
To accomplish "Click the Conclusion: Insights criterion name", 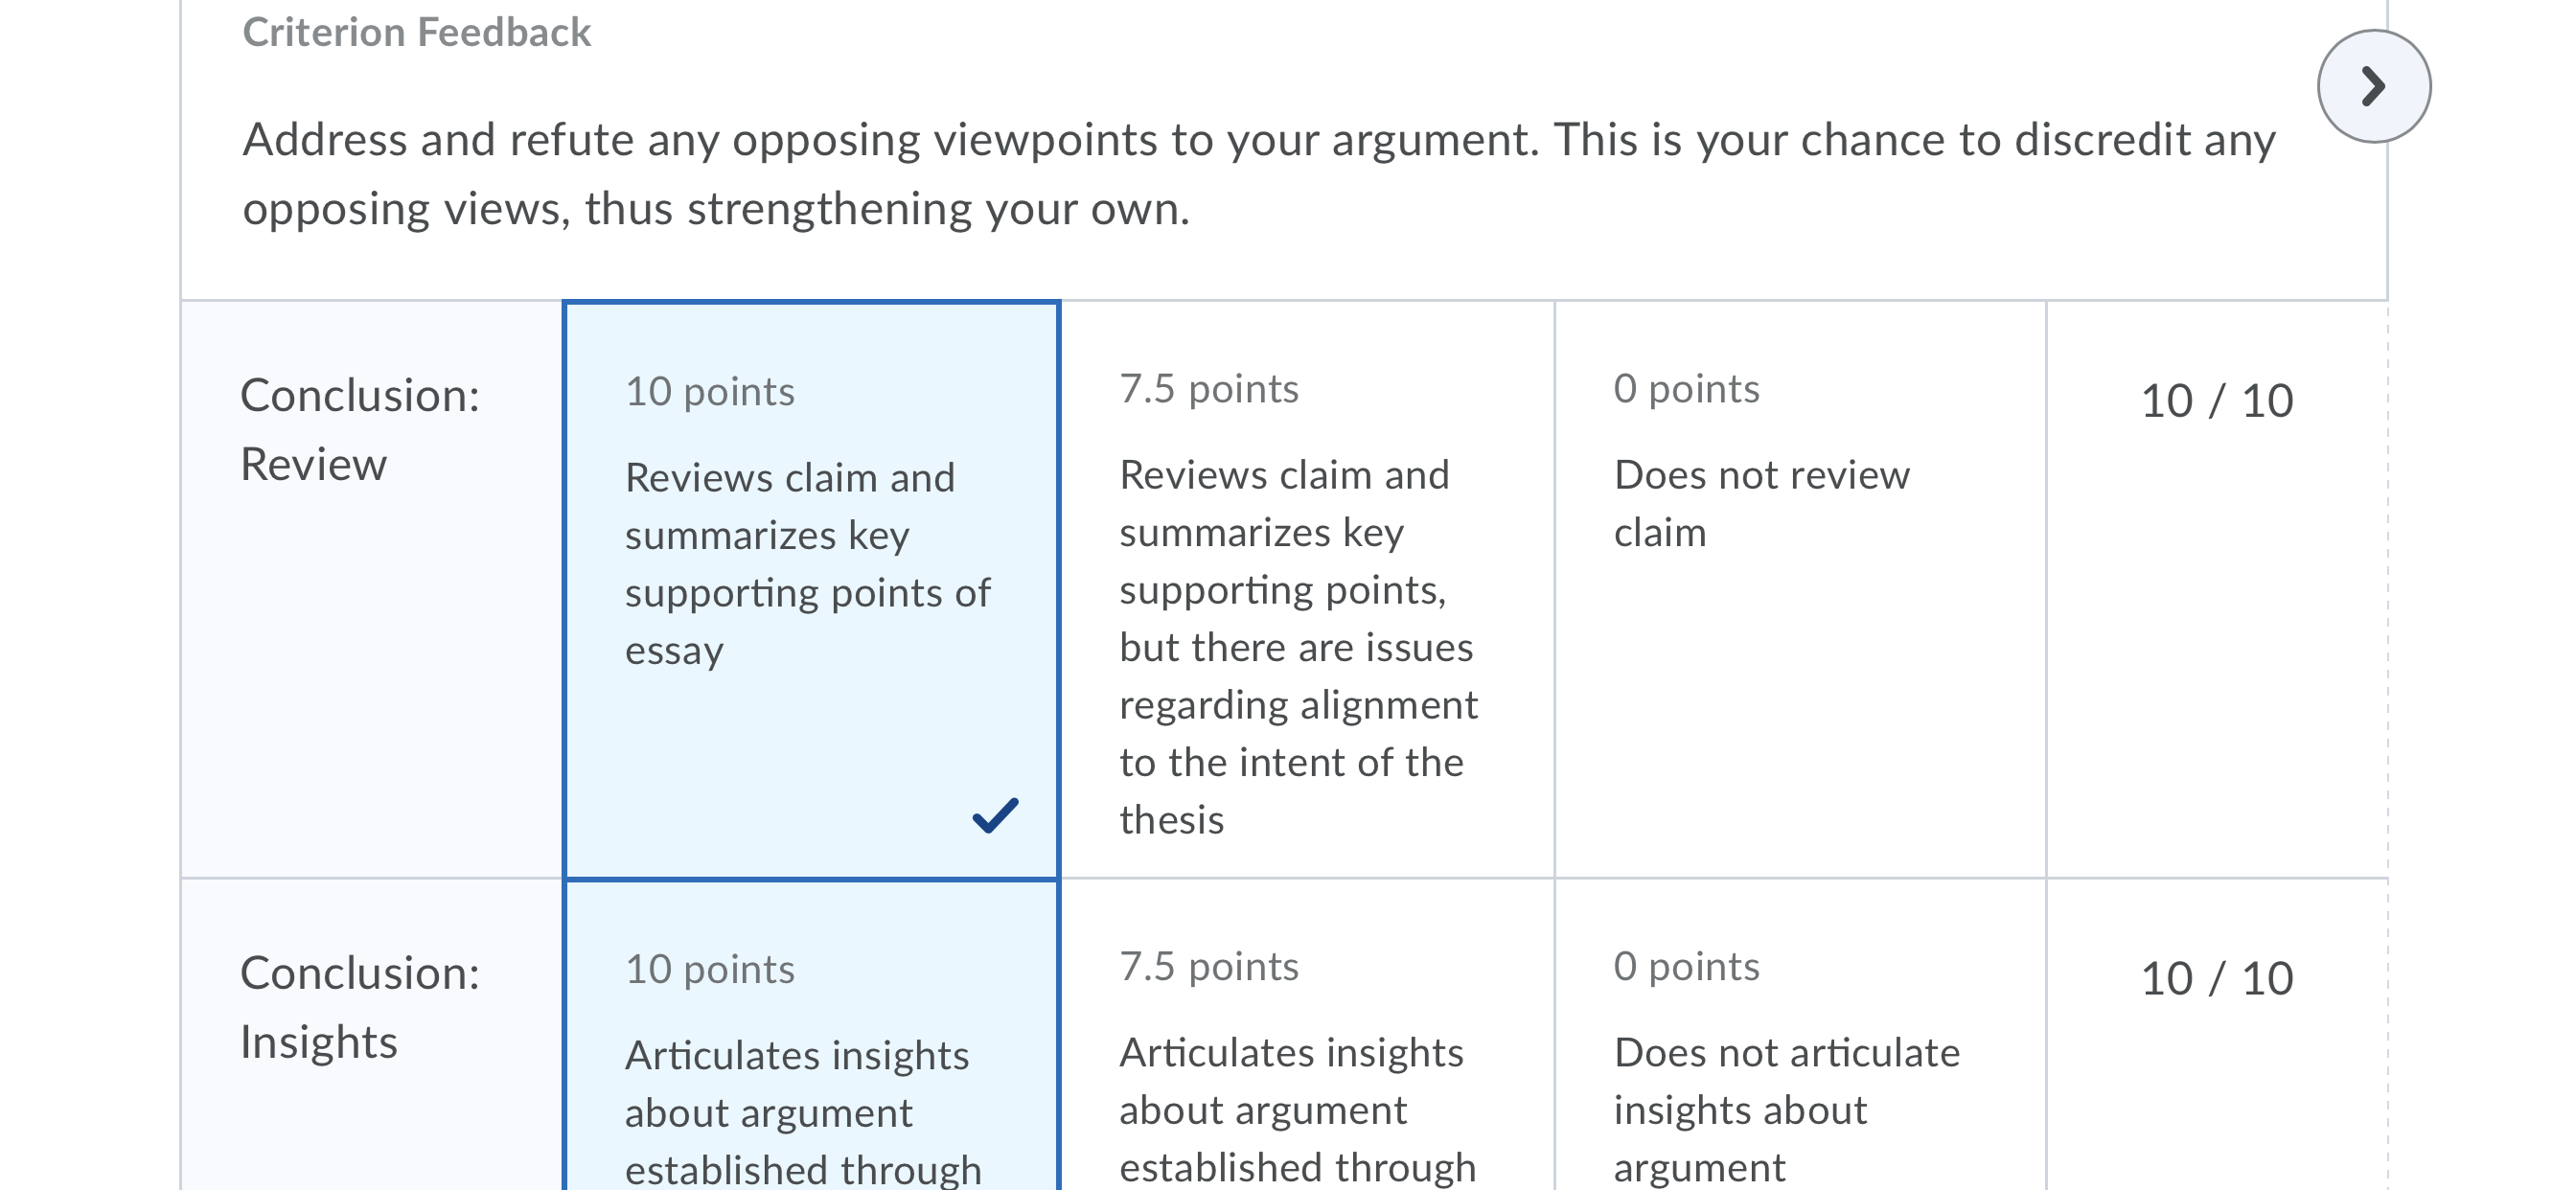I will (x=360, y=1007).
